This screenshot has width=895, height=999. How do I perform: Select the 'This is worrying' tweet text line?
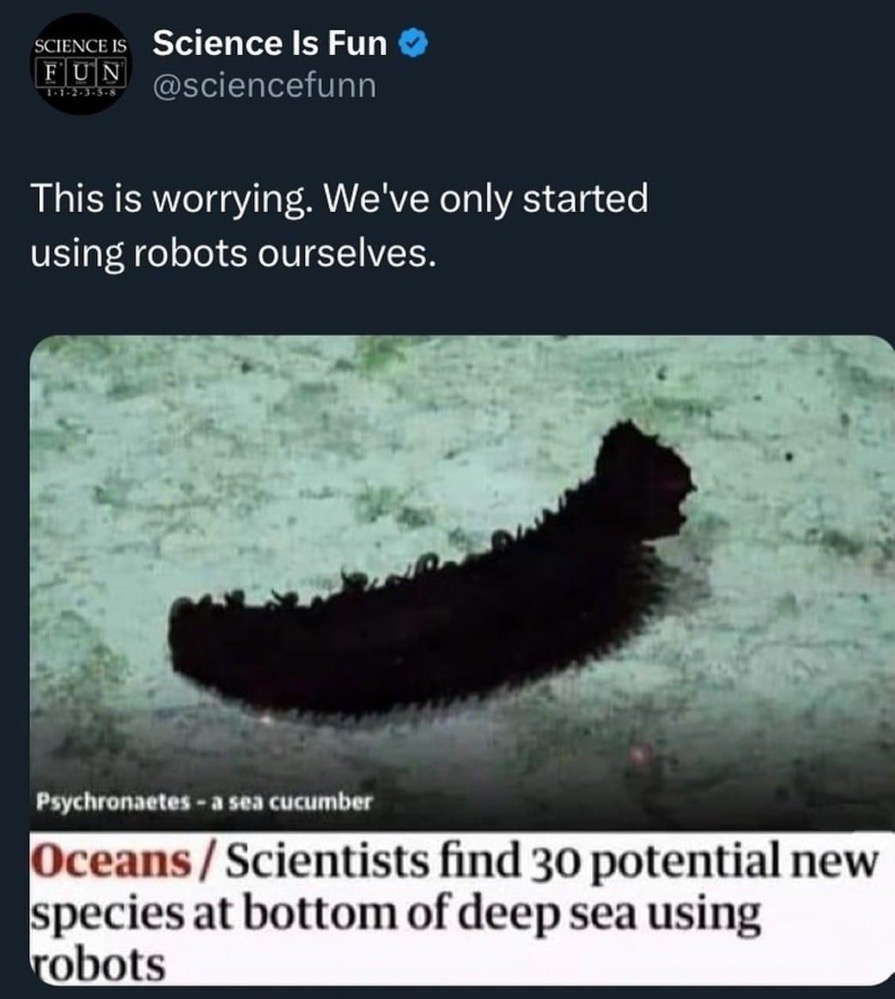(x=339, y=199)
